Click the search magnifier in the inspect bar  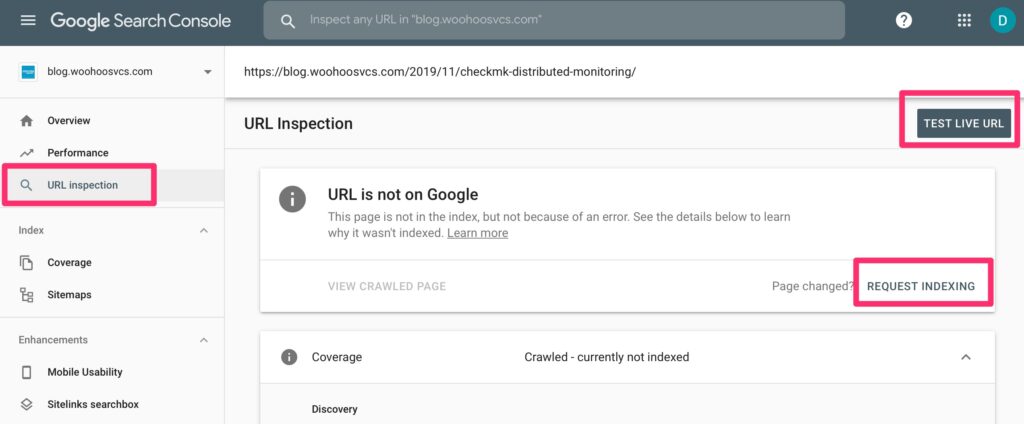pos(288,20)
